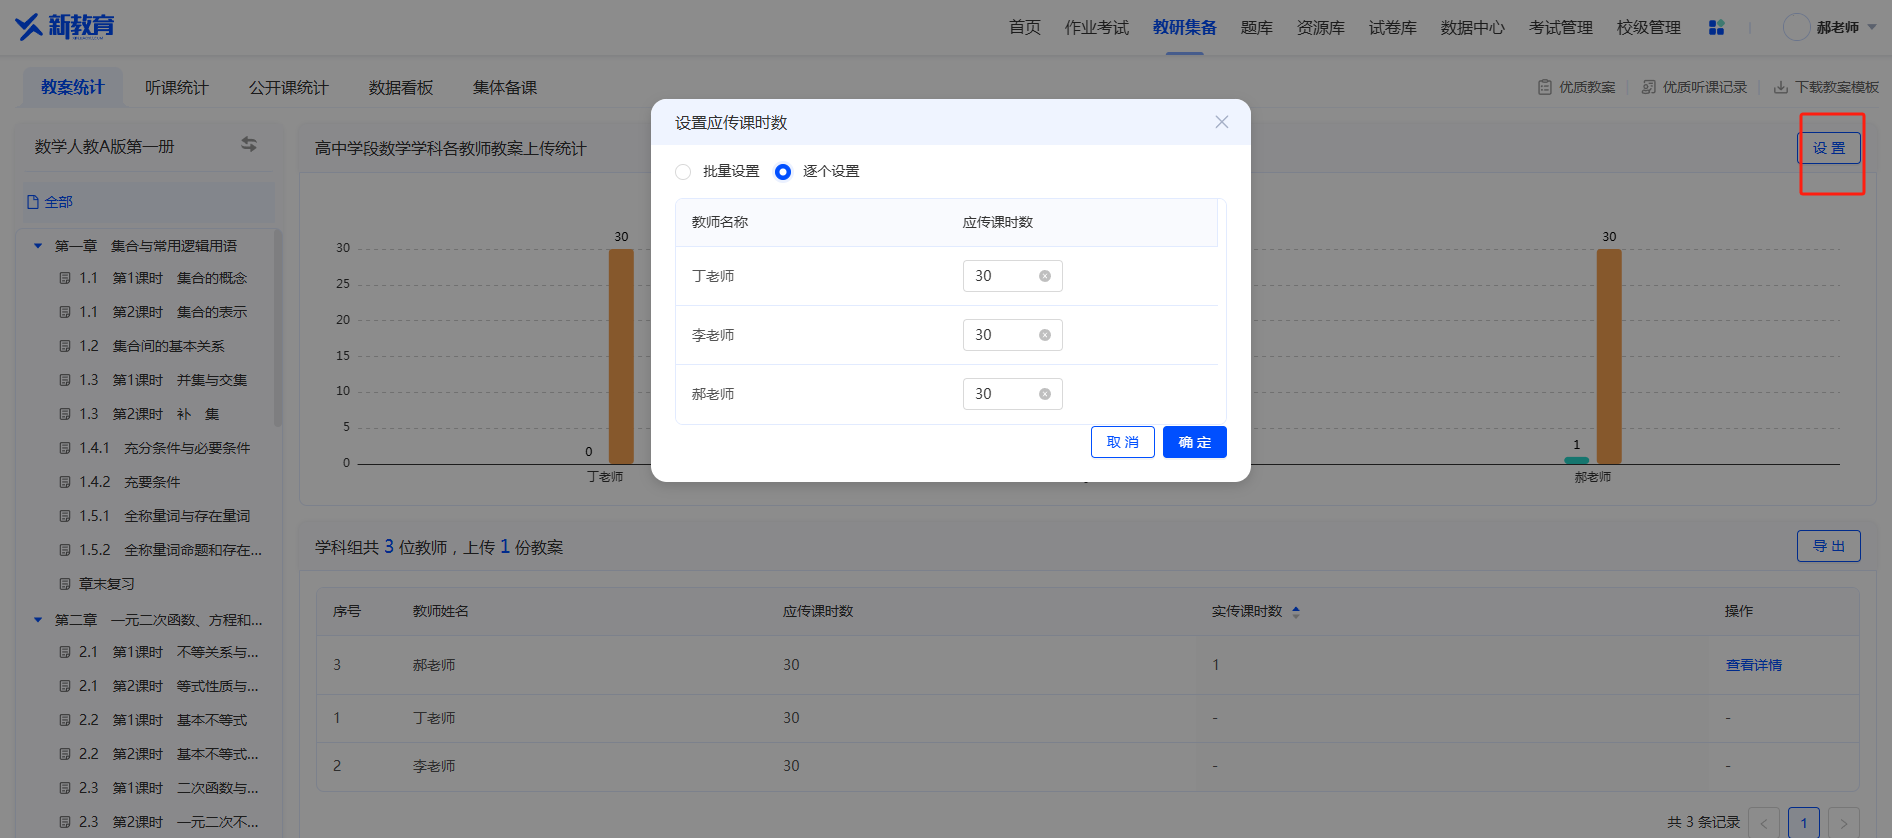Click the 下载教案模板 download icon

coord(1781,87)
